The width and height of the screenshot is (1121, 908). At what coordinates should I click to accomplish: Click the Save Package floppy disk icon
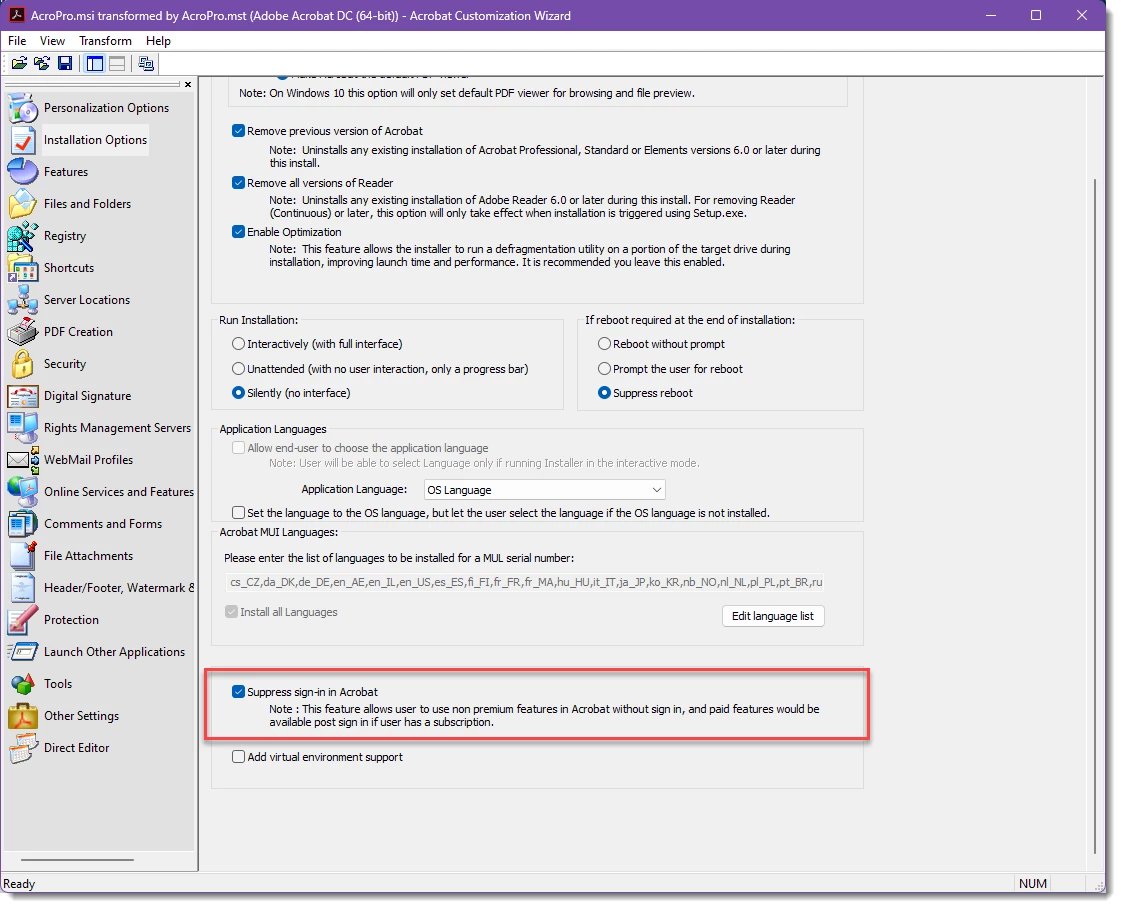[65, 64]
